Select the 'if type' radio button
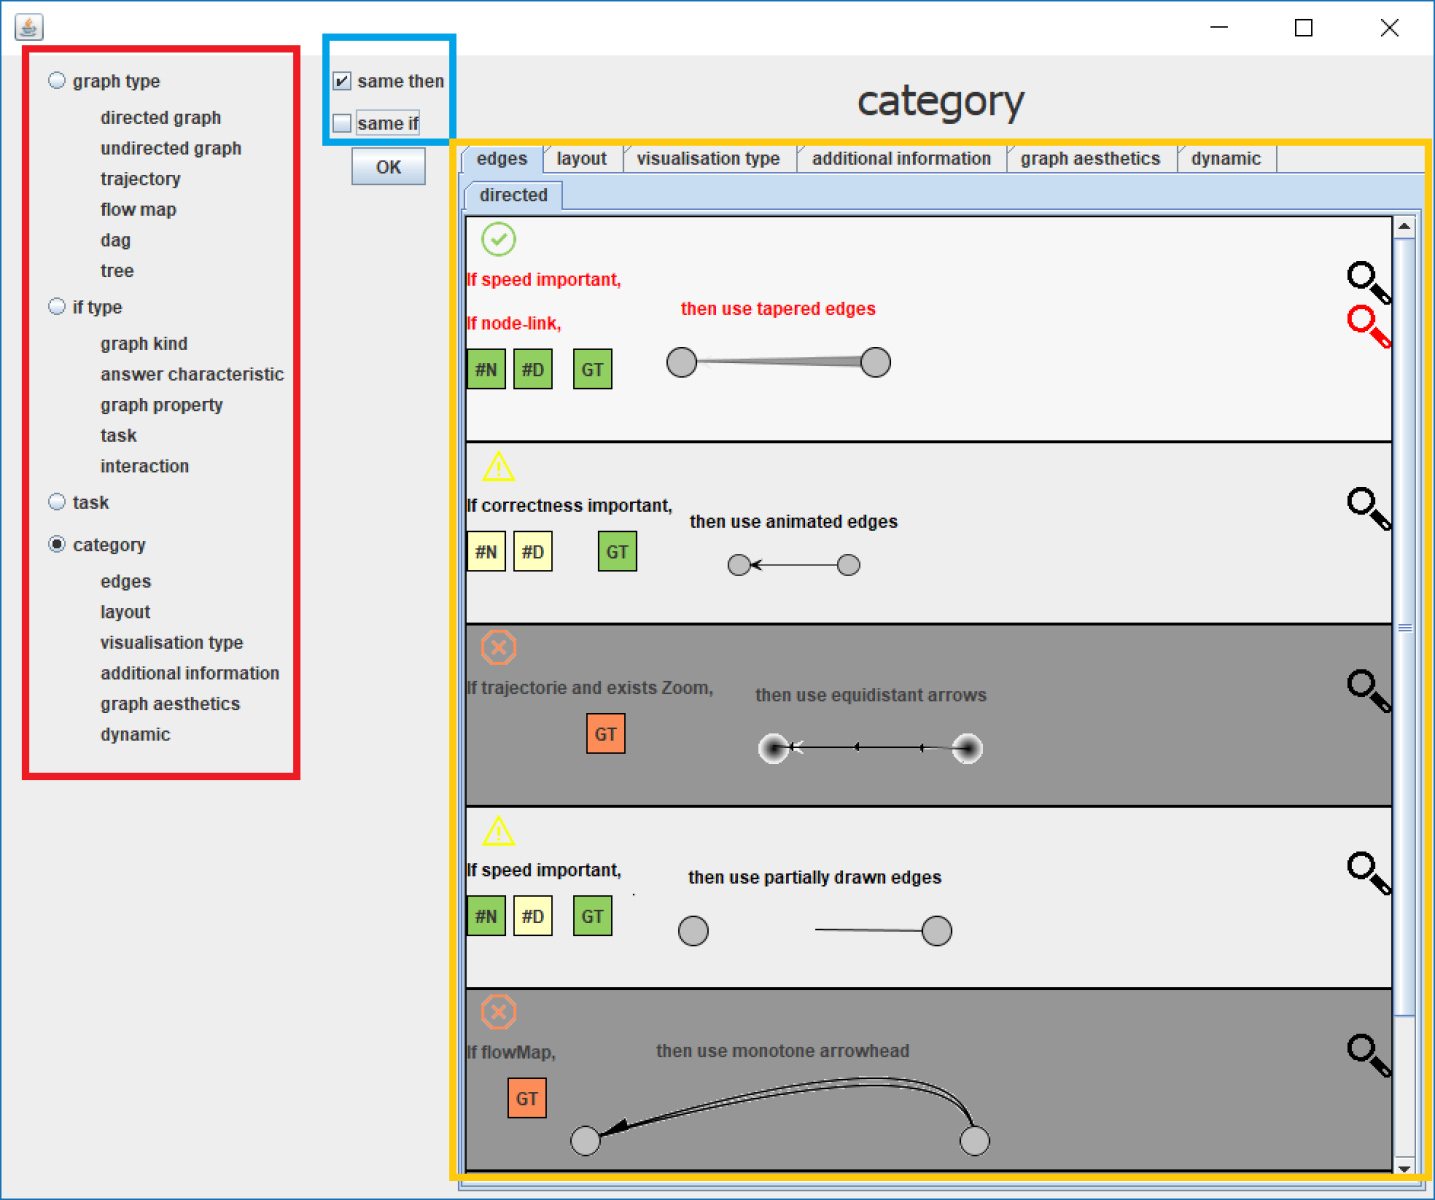Screen dimensions: 1435x1200 click(x=57, y=307)
